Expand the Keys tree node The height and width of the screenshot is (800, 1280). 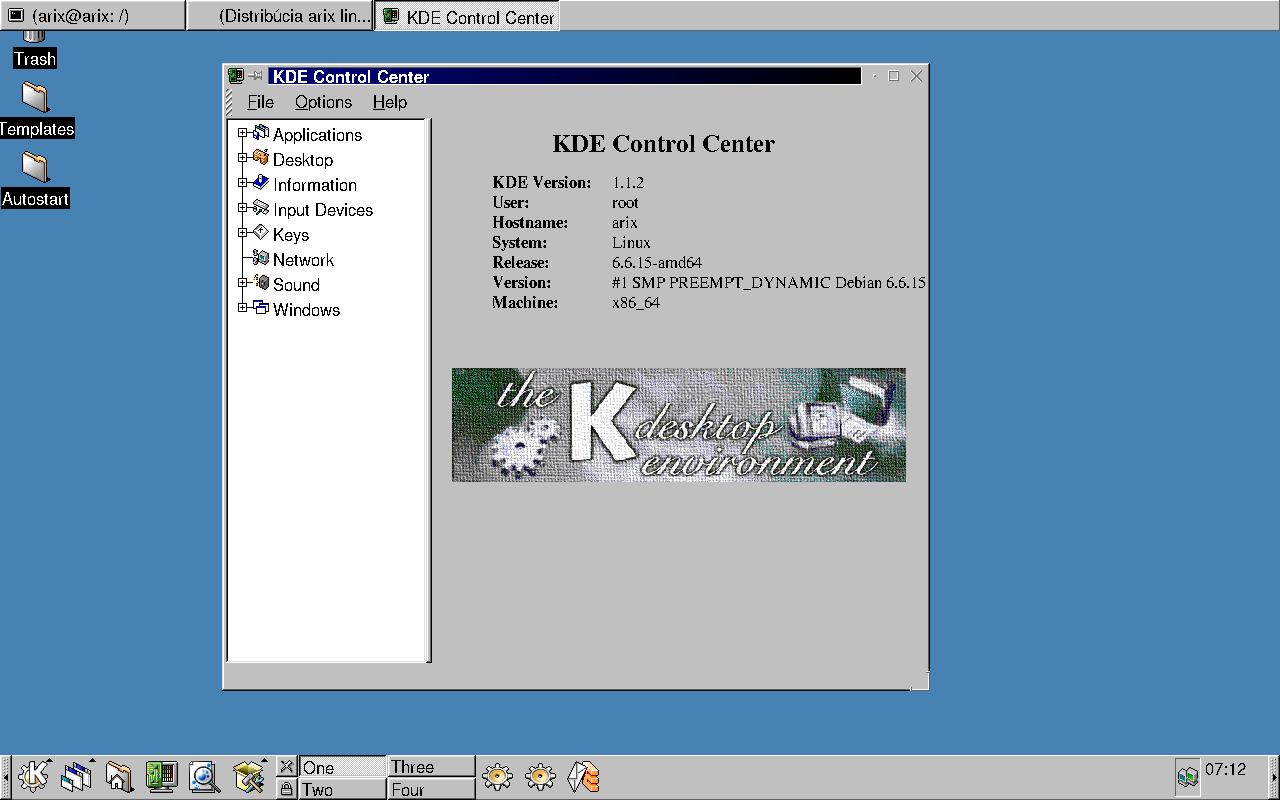click(x=242, y=233)
